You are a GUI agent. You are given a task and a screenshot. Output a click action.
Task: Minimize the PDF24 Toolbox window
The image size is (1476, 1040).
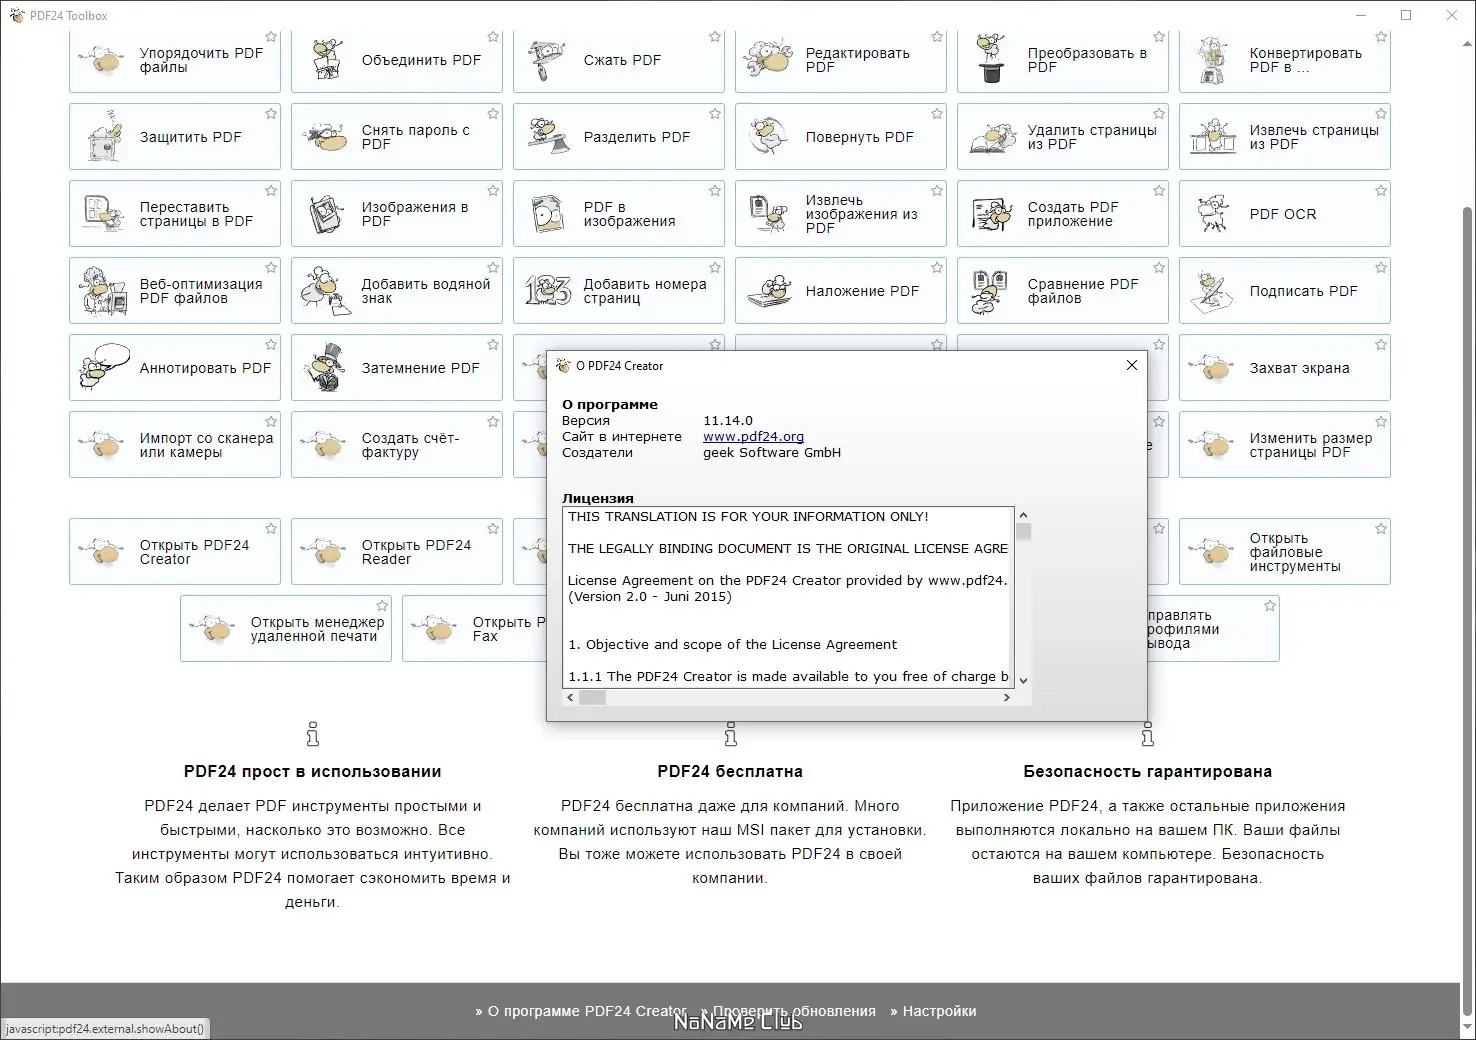coord(1361,15)
